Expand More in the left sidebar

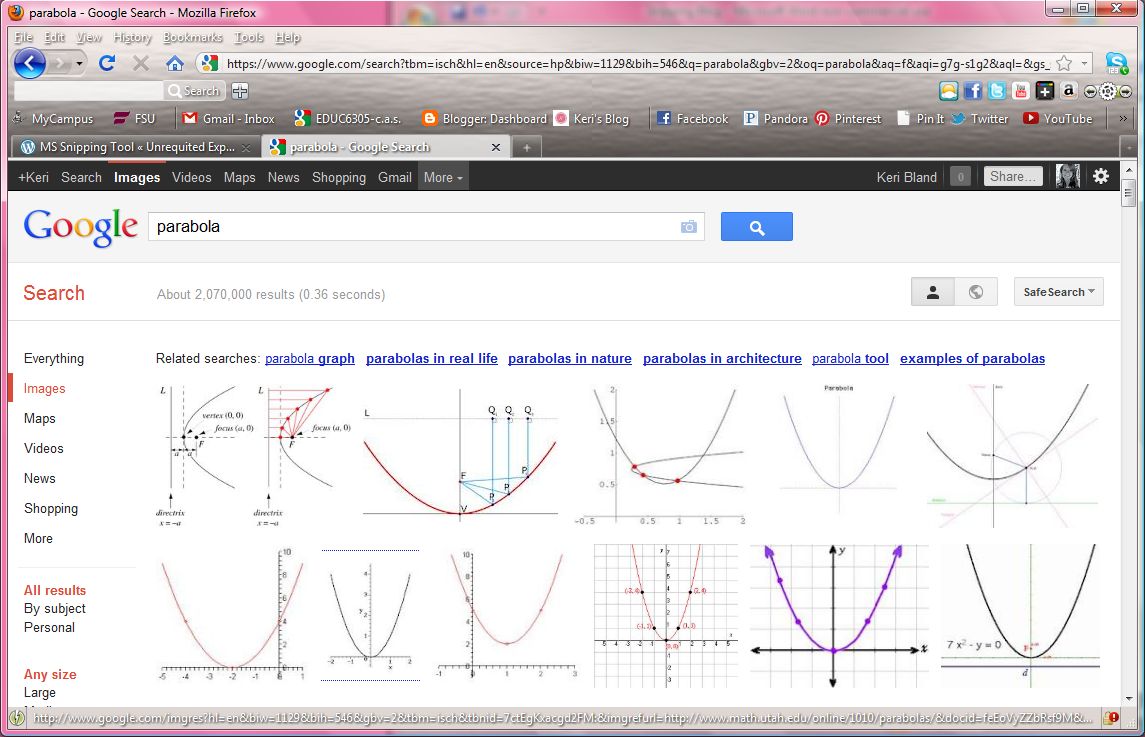pos(38,538)
